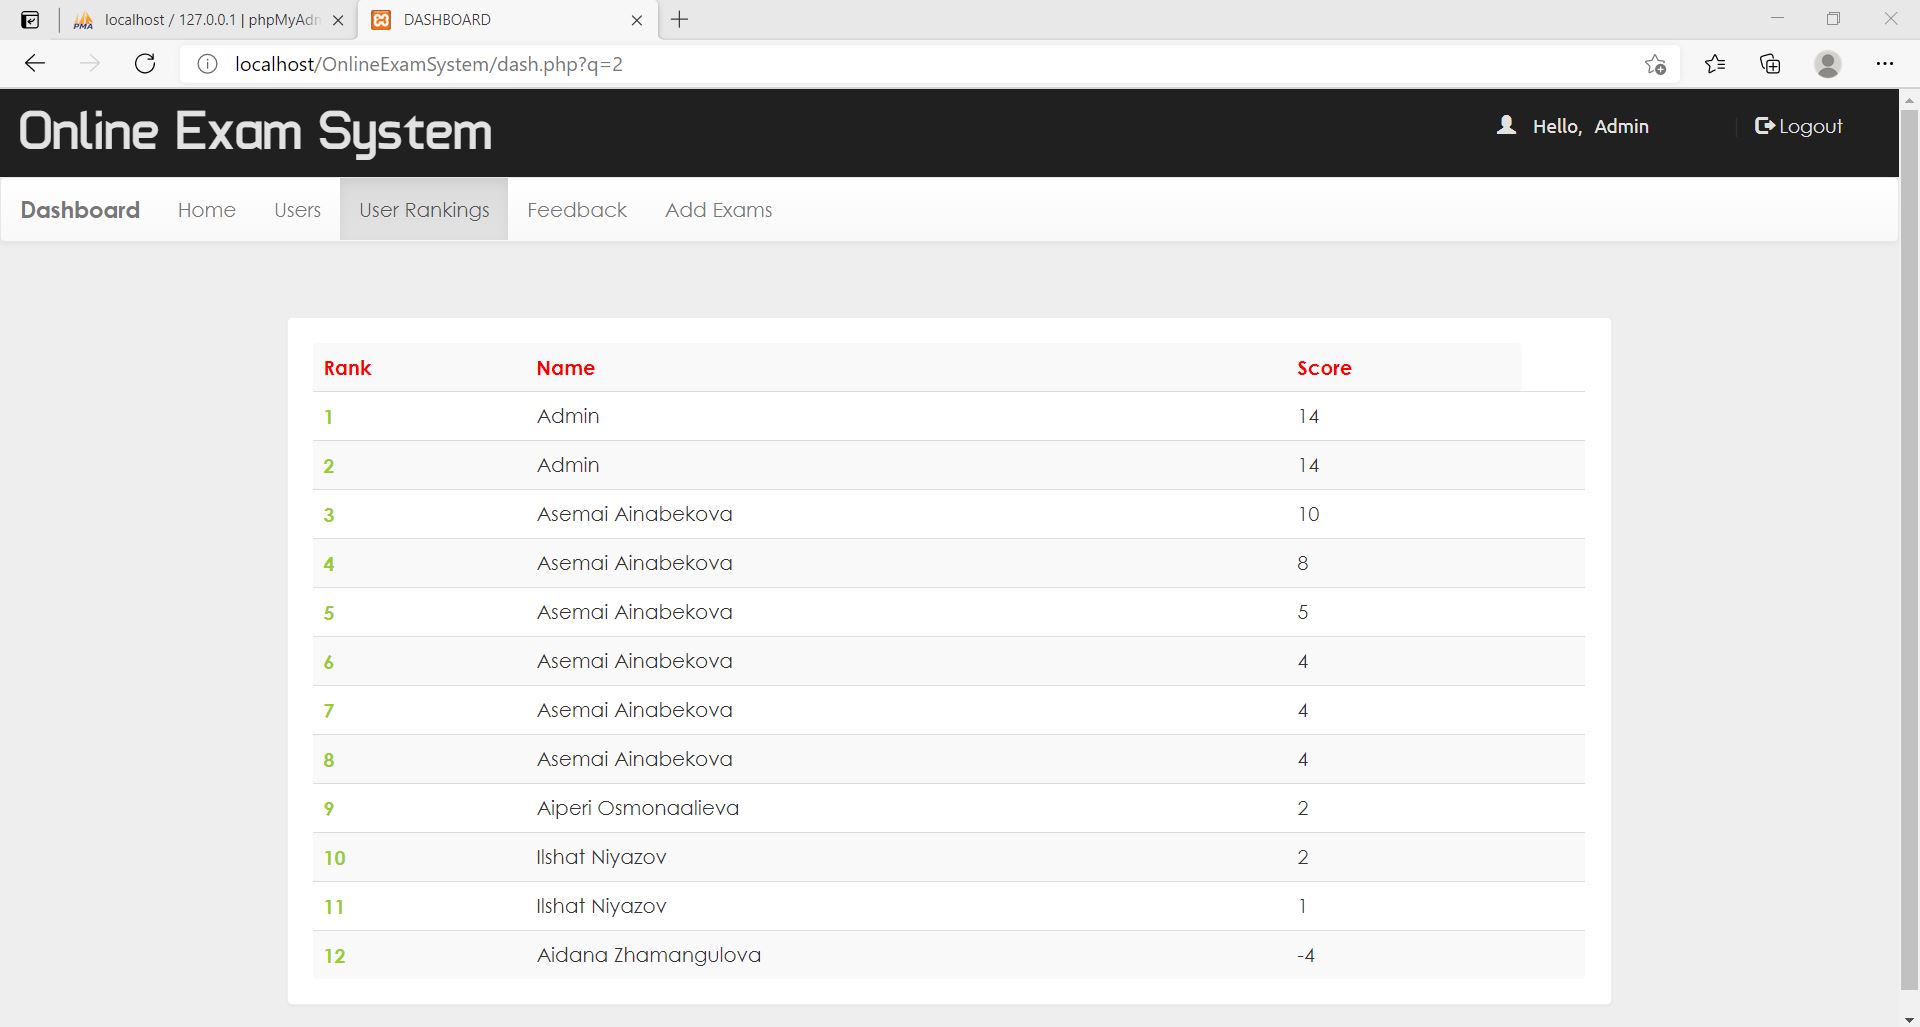Click the Name column header
Image resolution: width=1920 pixels, height=1027 pixels.
(566, 368)
